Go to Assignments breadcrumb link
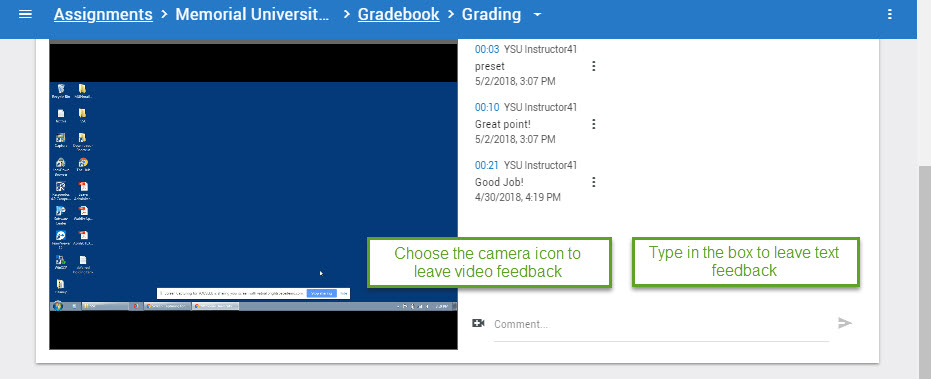 coord(103,14)
